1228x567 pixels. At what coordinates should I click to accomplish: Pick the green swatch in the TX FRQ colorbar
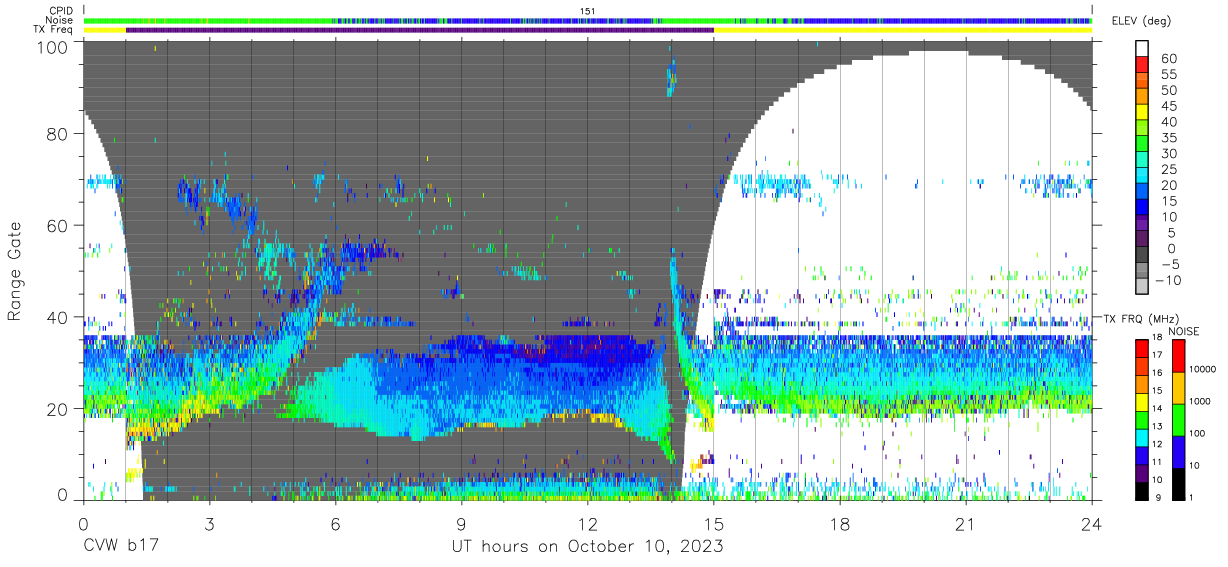coord(1142,420)
